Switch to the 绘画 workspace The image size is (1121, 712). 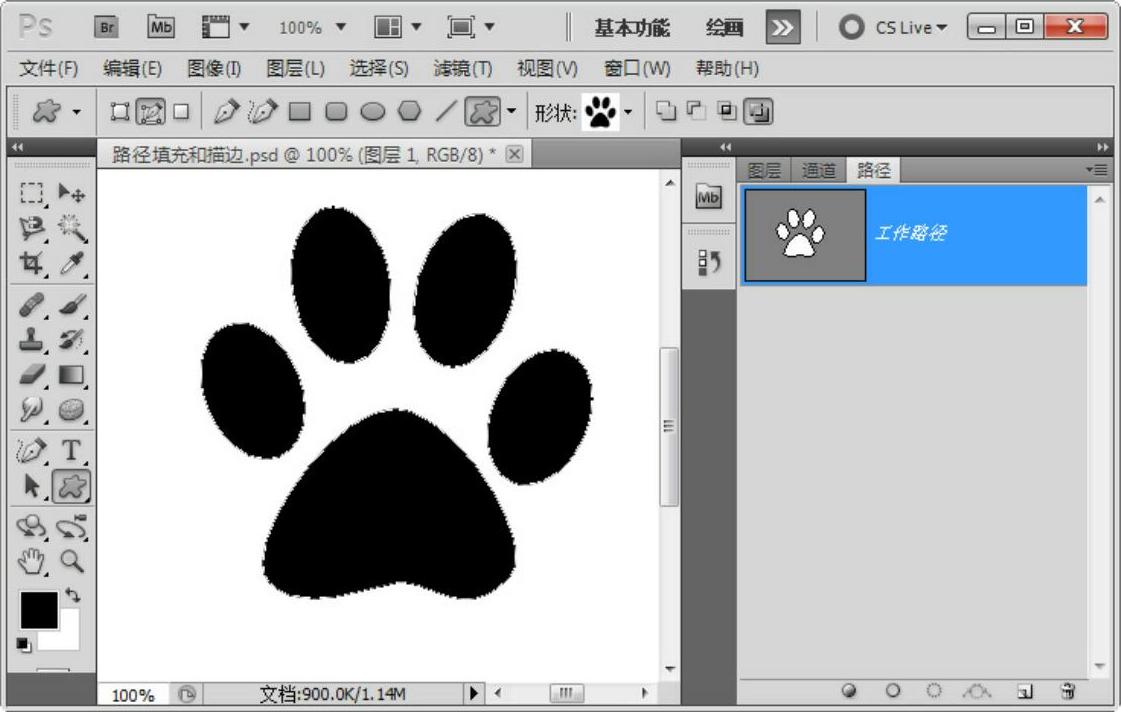tap(725, 28)
